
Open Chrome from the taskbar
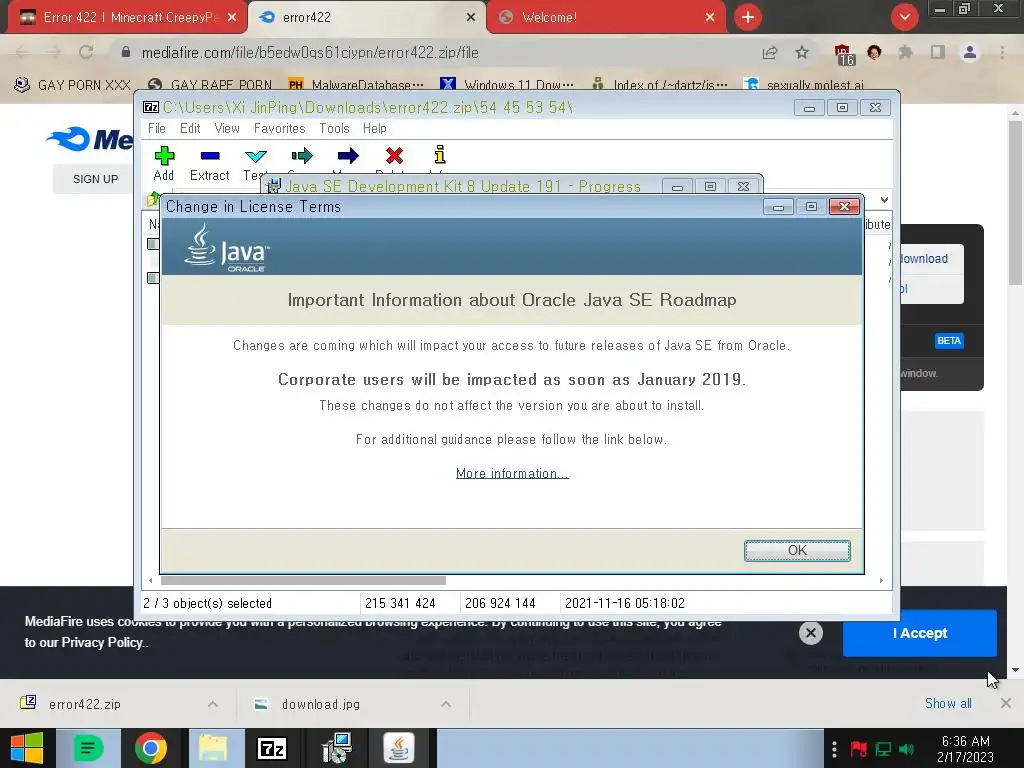tap(151, 748)
